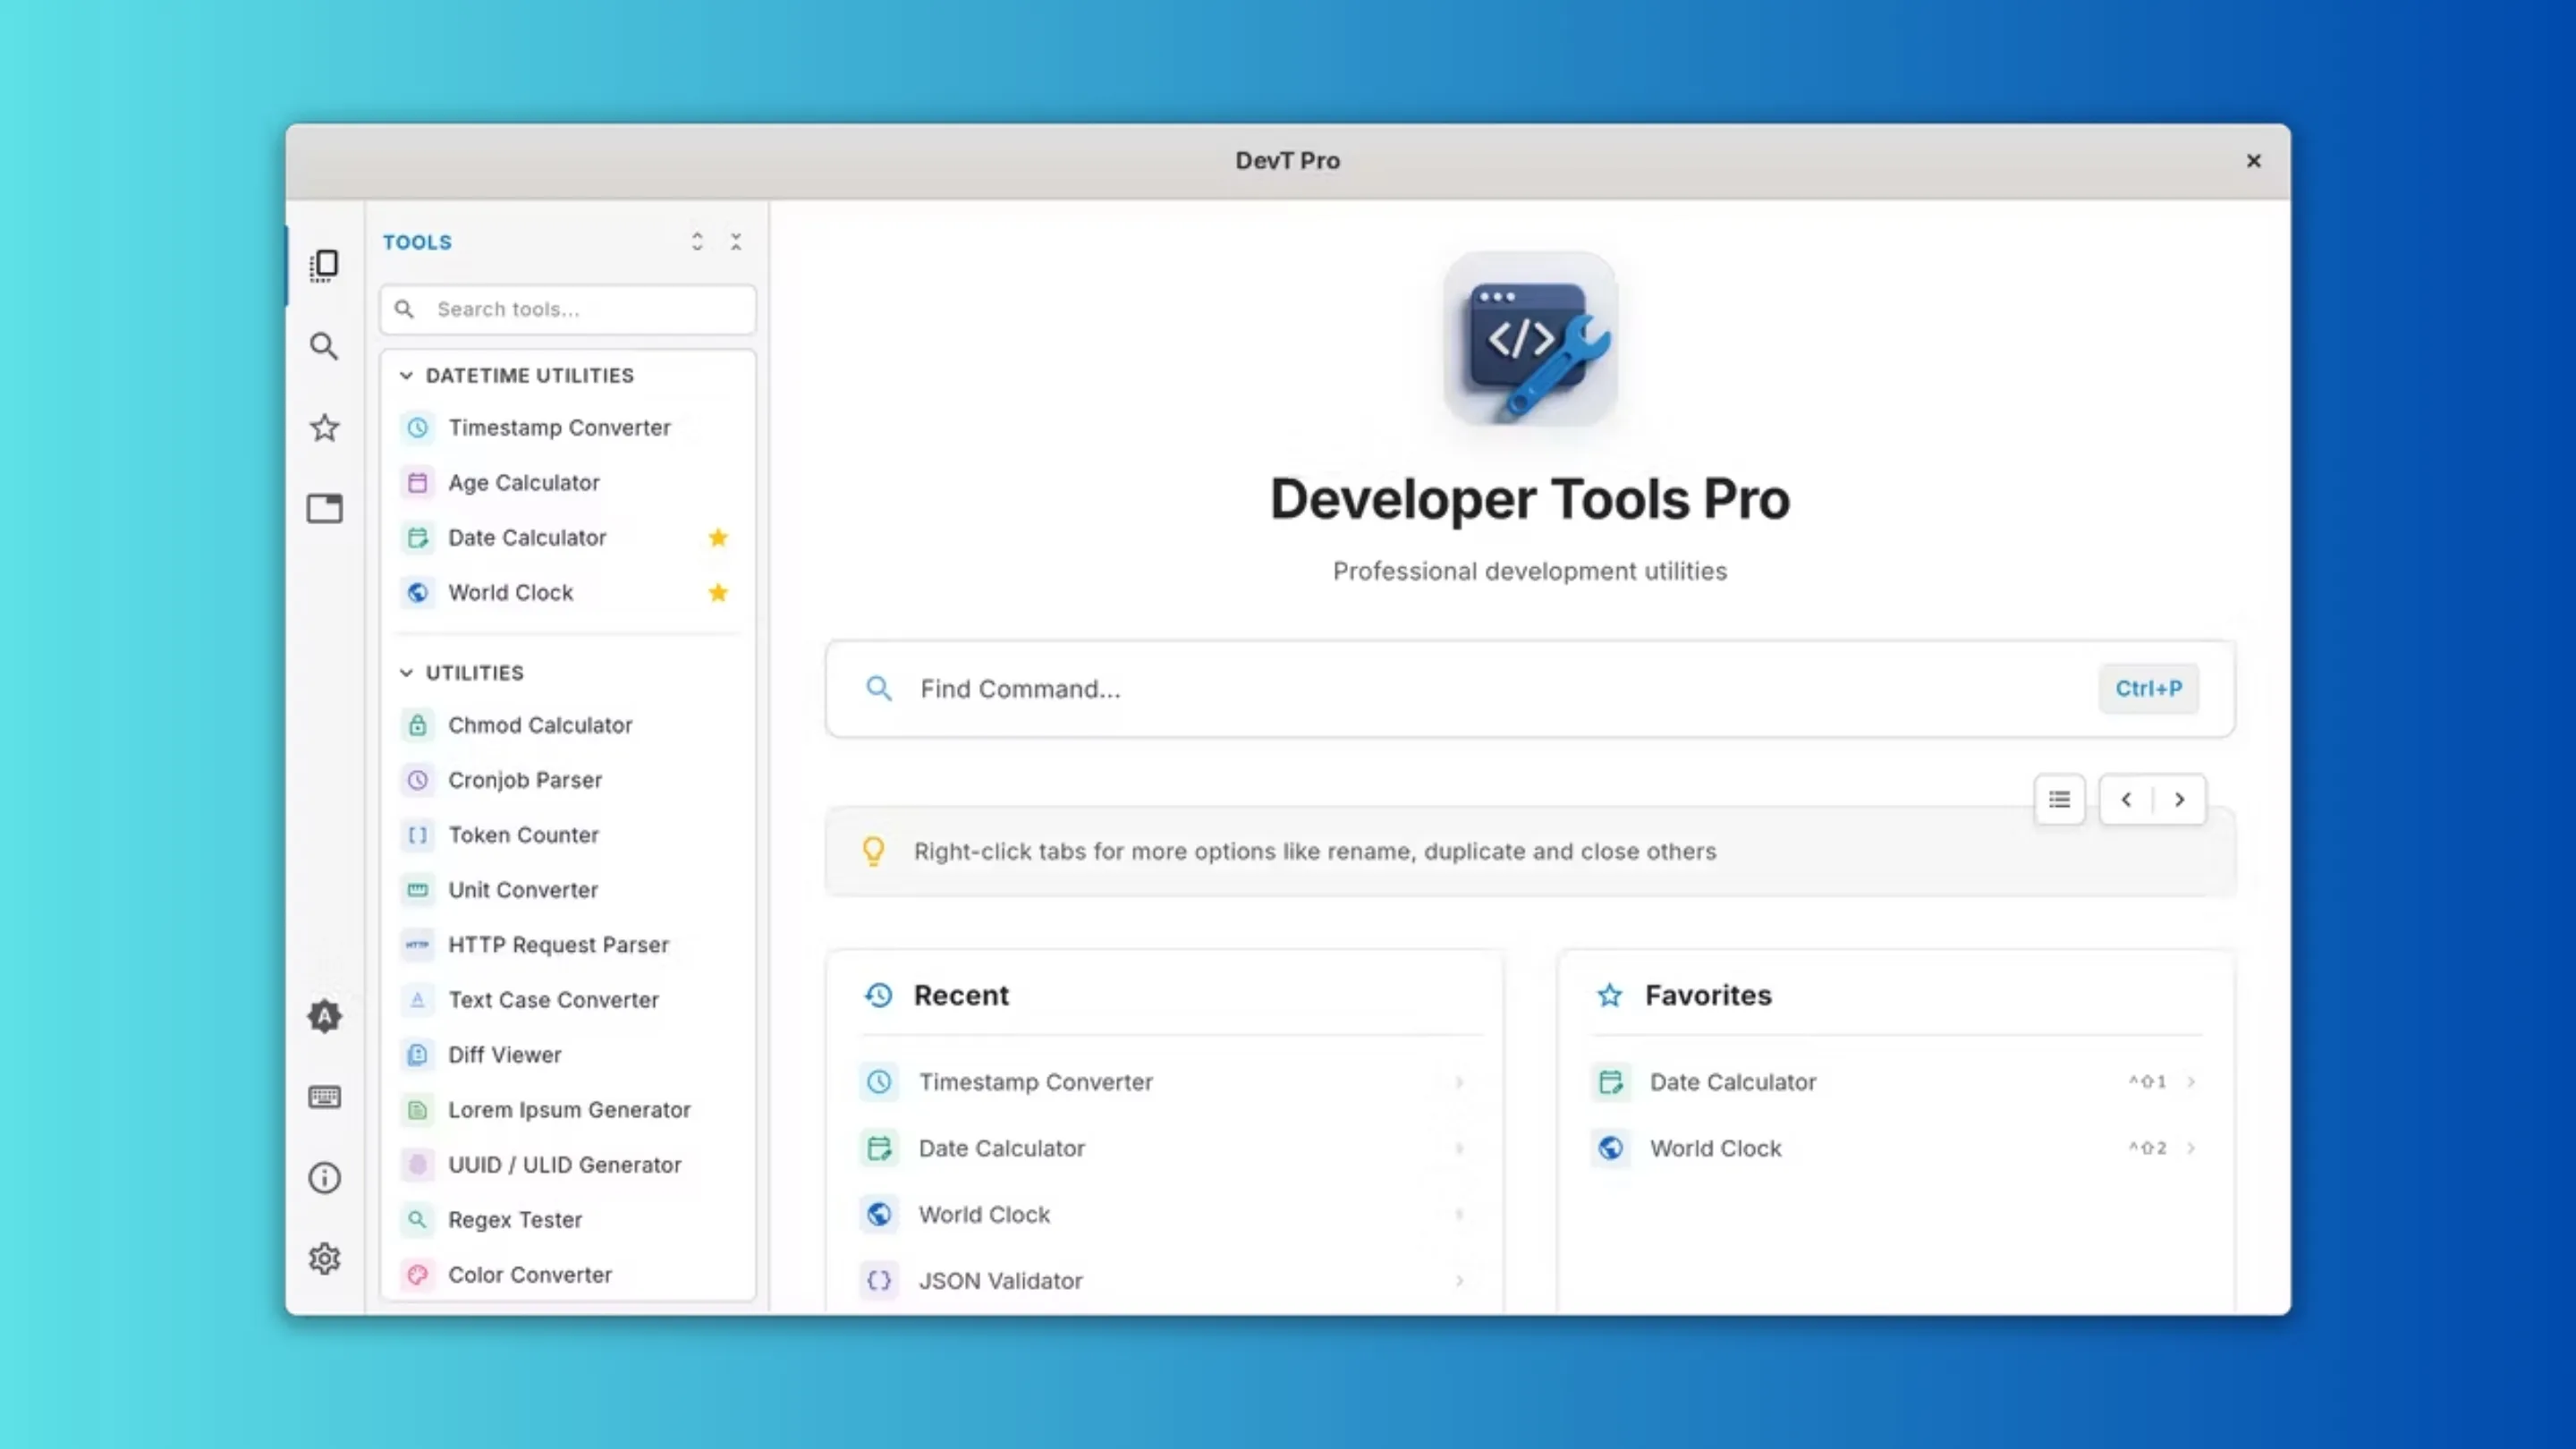Select Cronjob Parser in tools list
2576x1449 pixels.
(568, 780)
